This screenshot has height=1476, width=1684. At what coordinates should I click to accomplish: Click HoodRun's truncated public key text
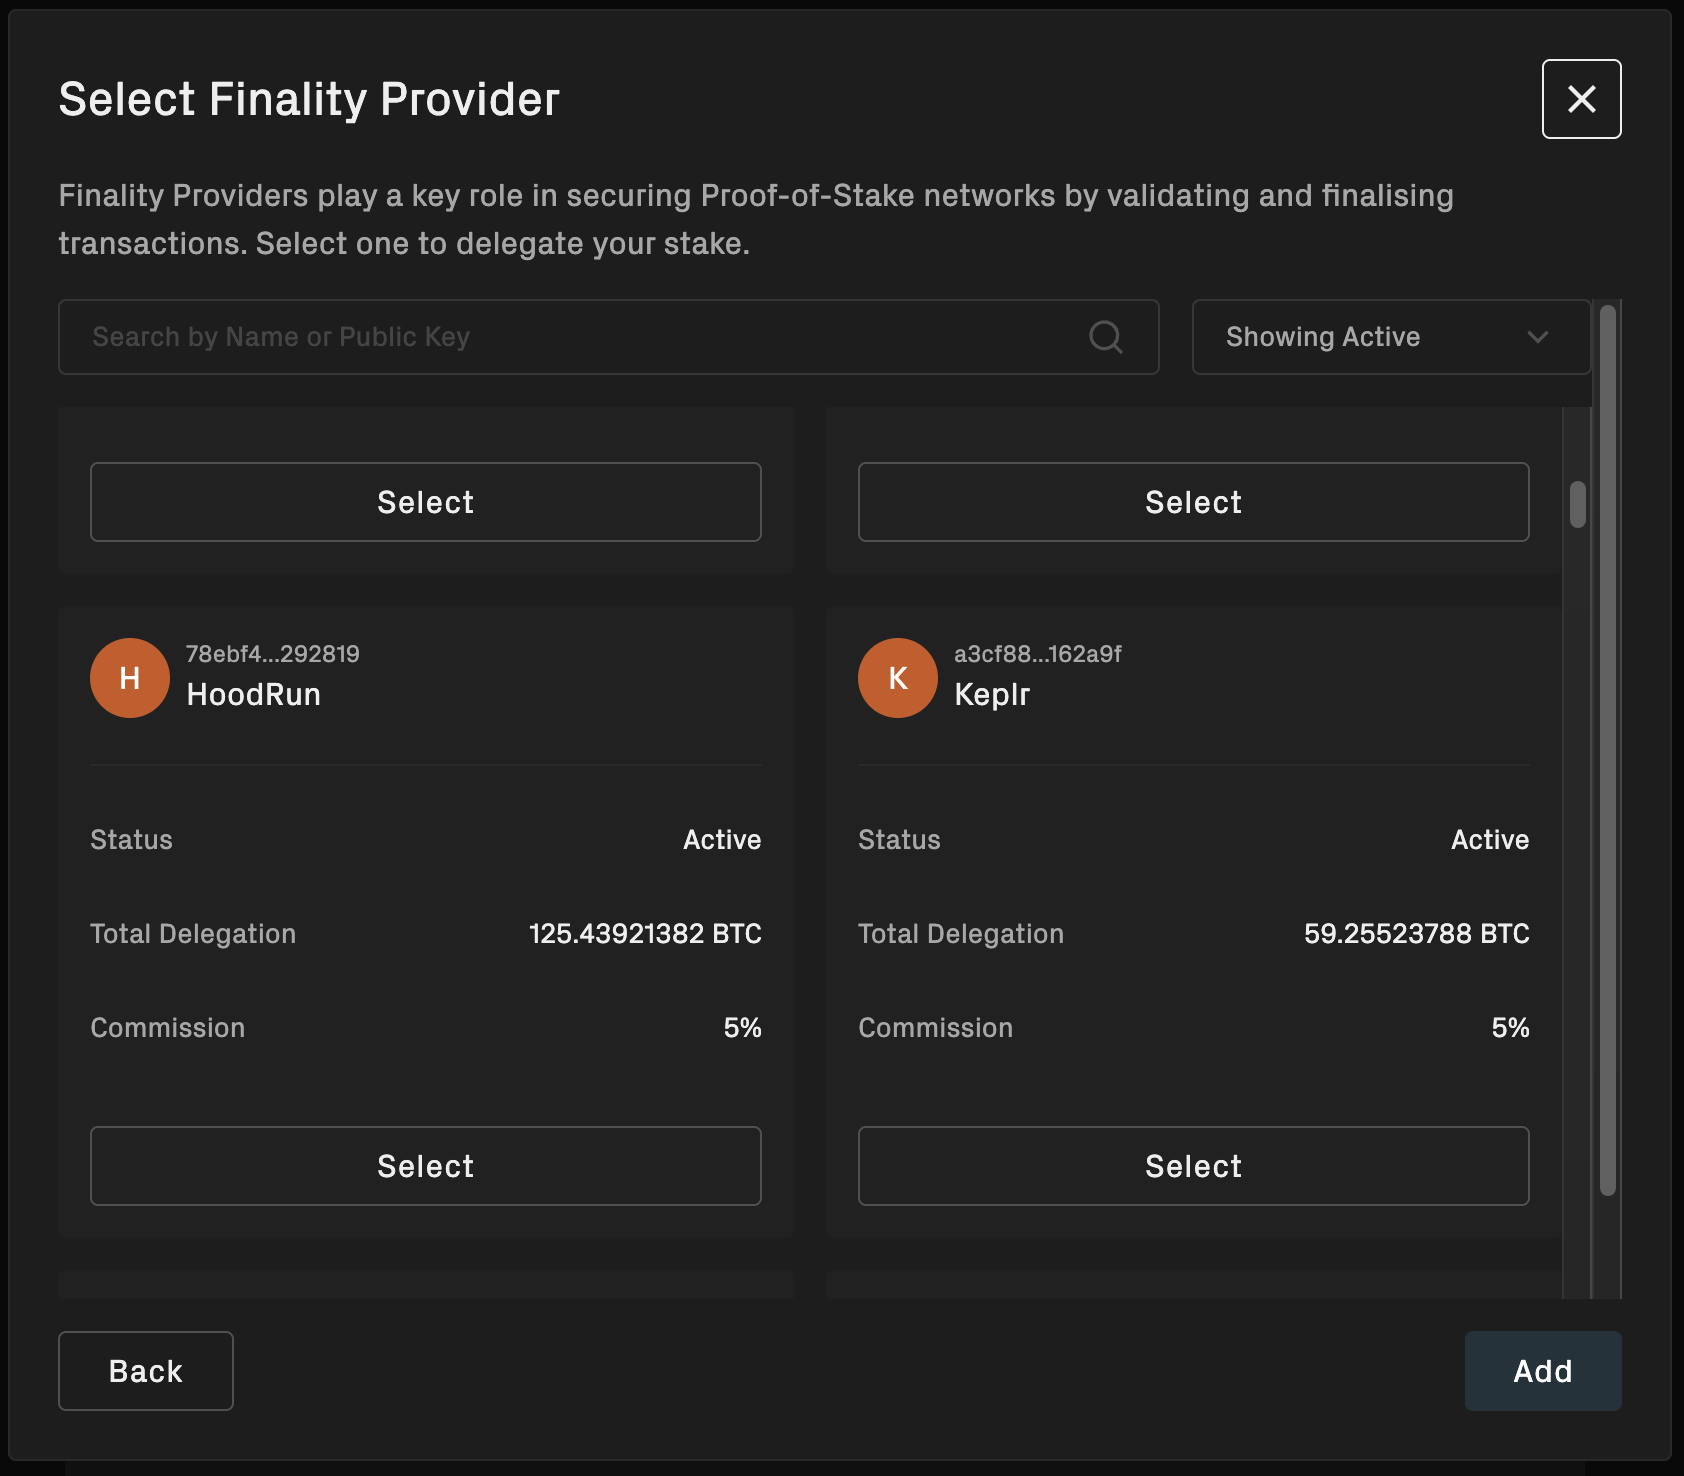274,654
